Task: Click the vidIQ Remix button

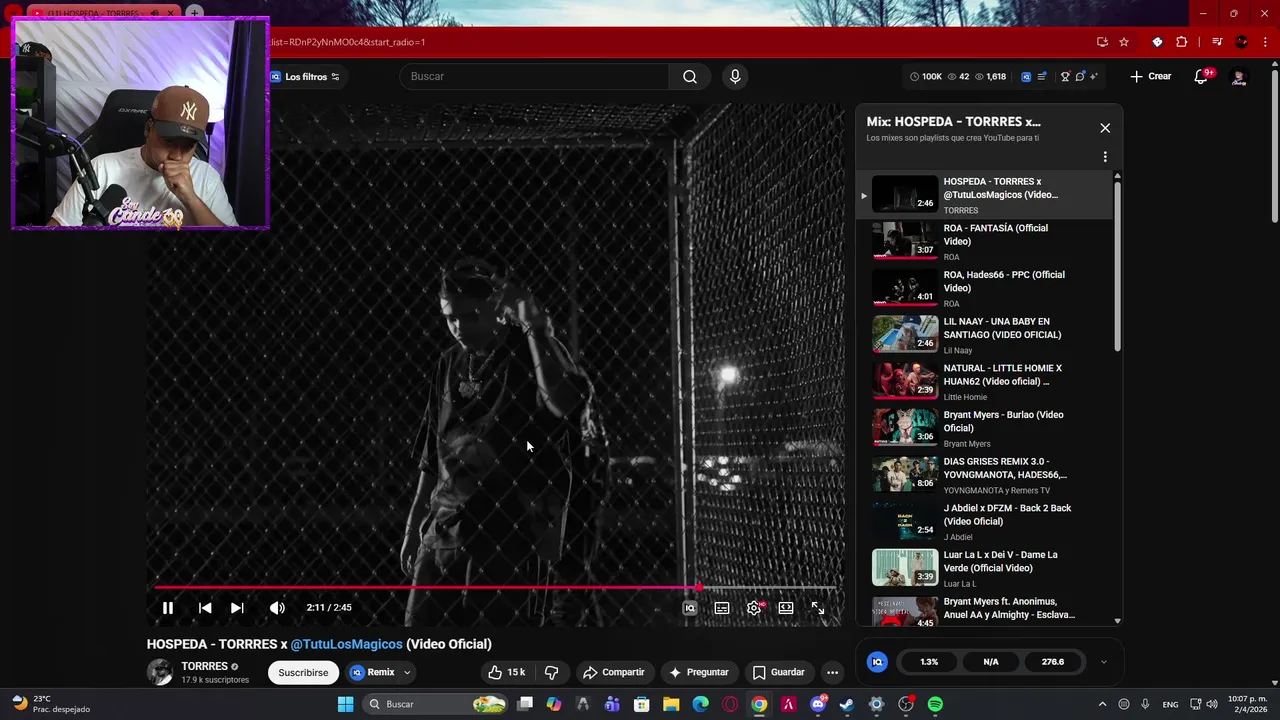Action: pos(372,673)
